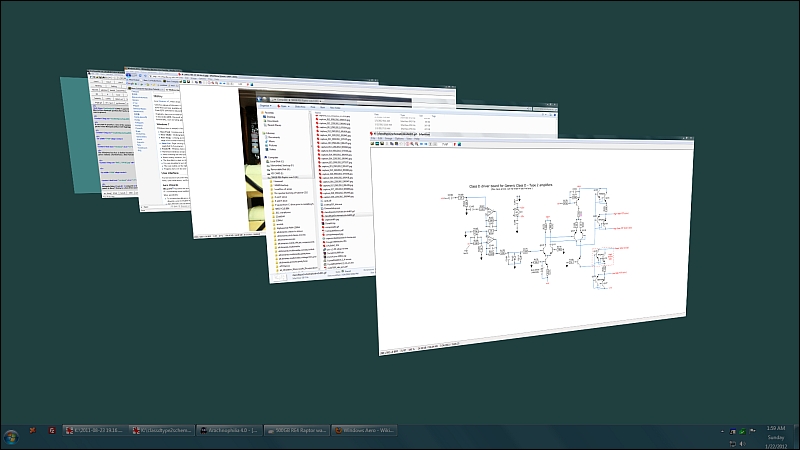Open the Action Center flag icon
The height and width of the screenshot is (450, 800).
(x=753, y=431)
